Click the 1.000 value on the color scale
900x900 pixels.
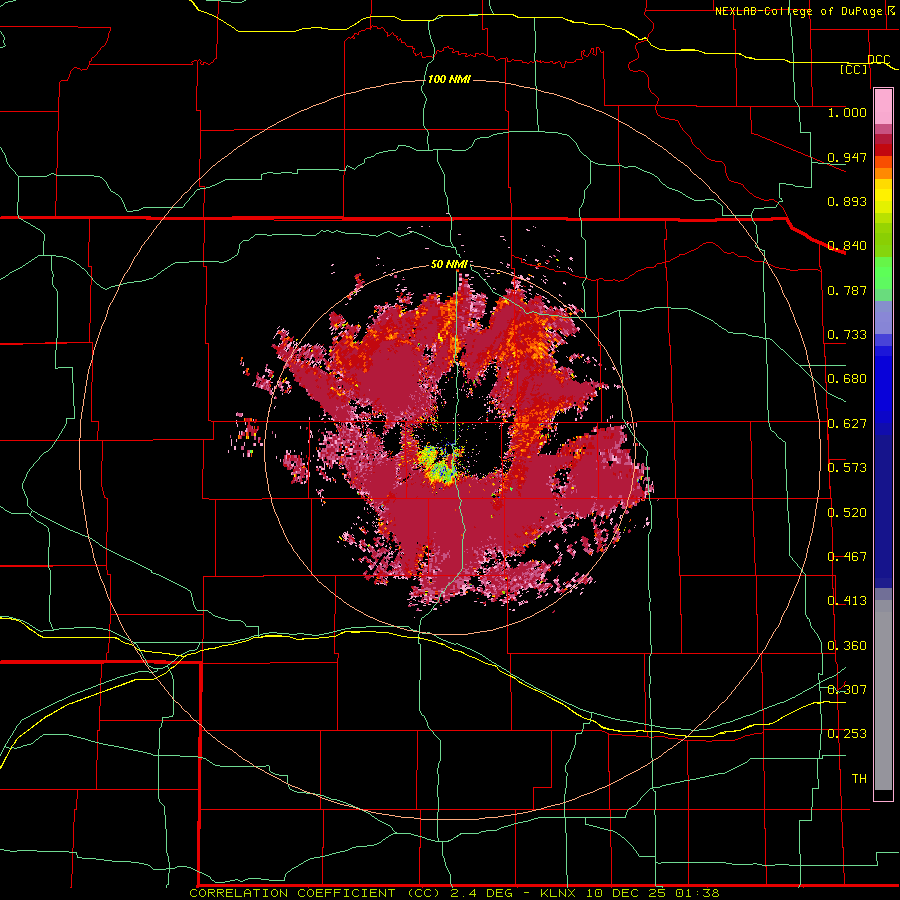pyautogui.click(x=847, y=112)
